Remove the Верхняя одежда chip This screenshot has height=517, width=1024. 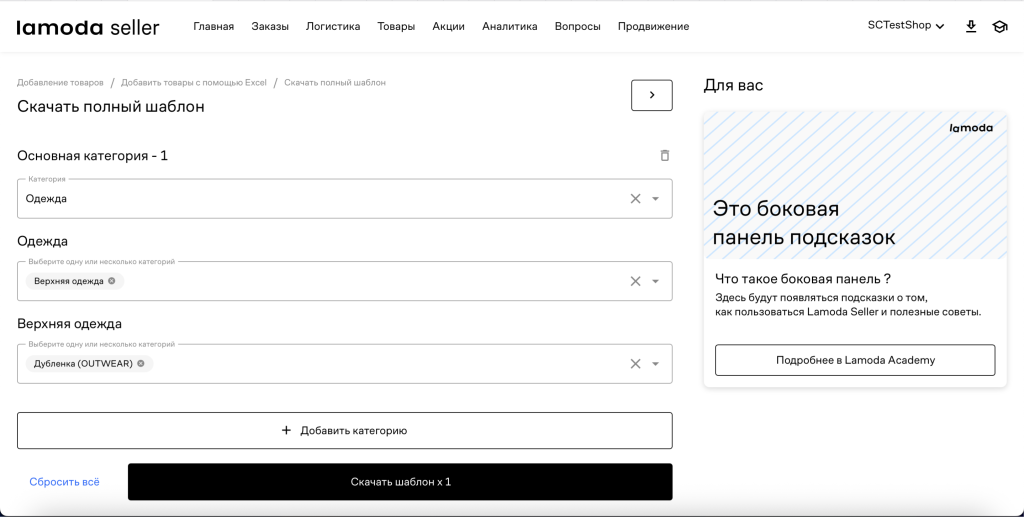[112, 281]
